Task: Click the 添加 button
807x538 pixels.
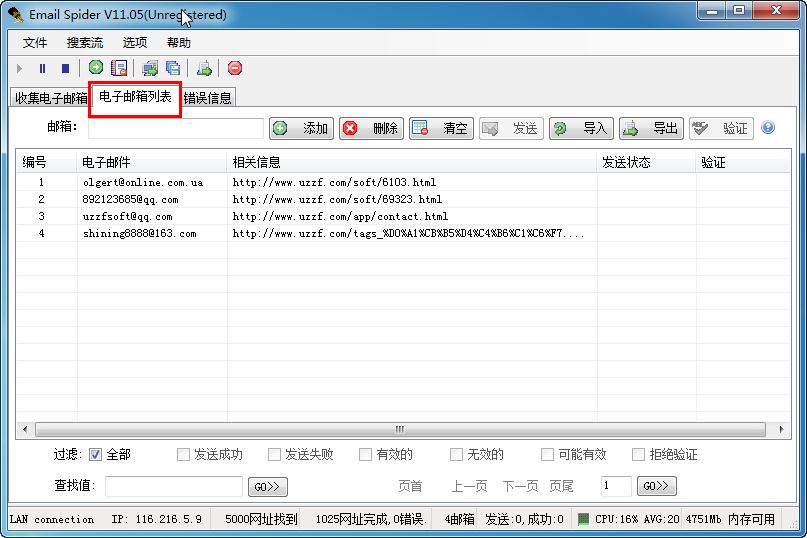Action: 302,128
